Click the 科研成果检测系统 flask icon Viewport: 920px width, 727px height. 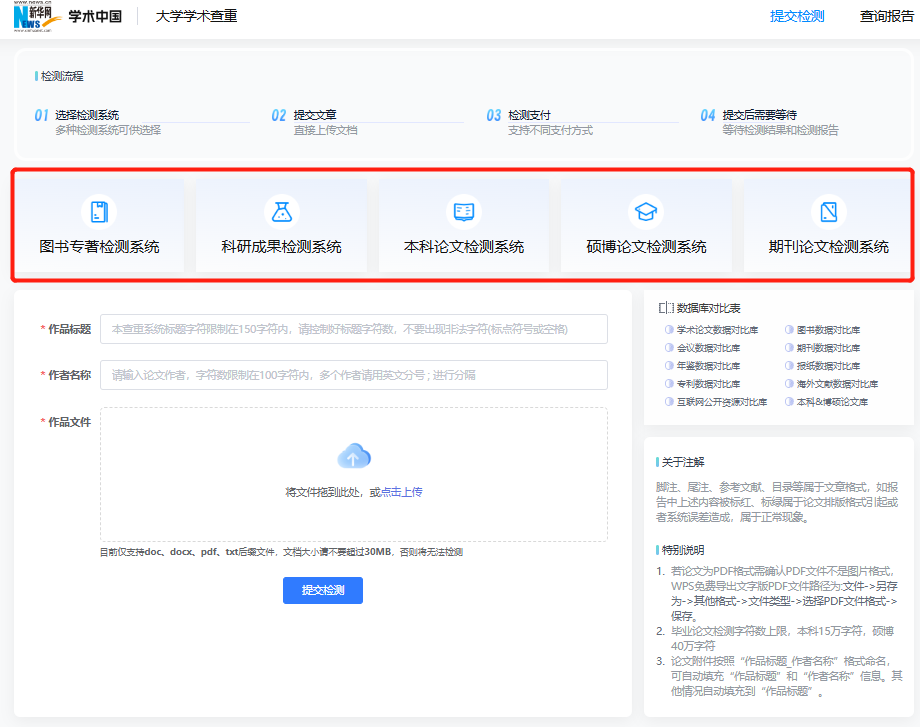[x=281, y=211]
